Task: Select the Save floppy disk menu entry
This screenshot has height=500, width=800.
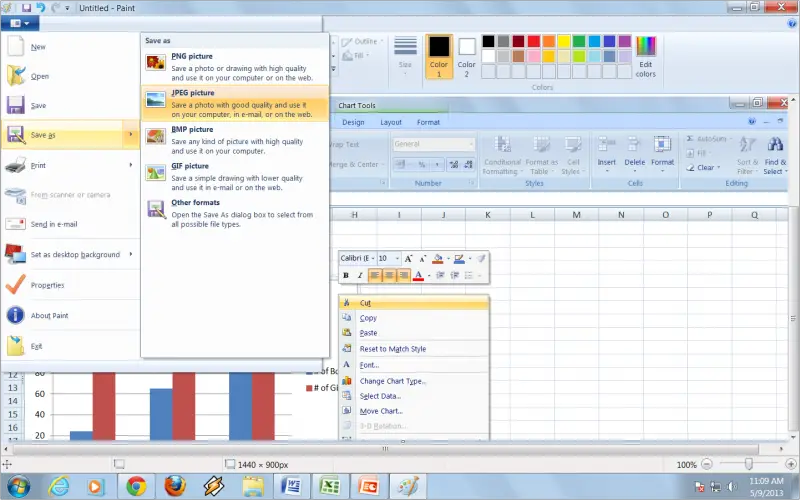Action: coord(70,106)
